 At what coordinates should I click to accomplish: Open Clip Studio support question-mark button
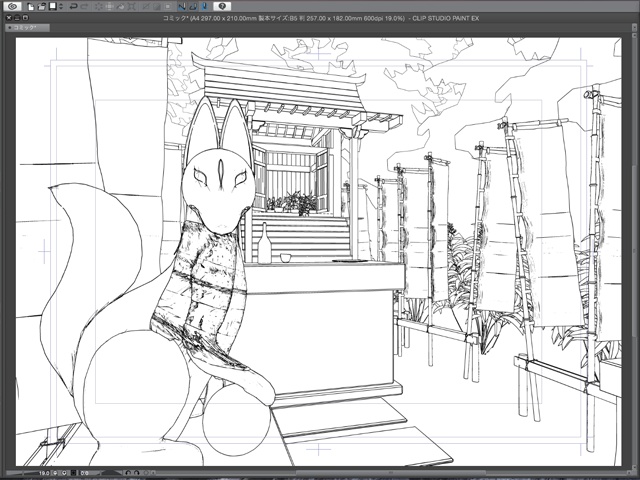(222, 6)
